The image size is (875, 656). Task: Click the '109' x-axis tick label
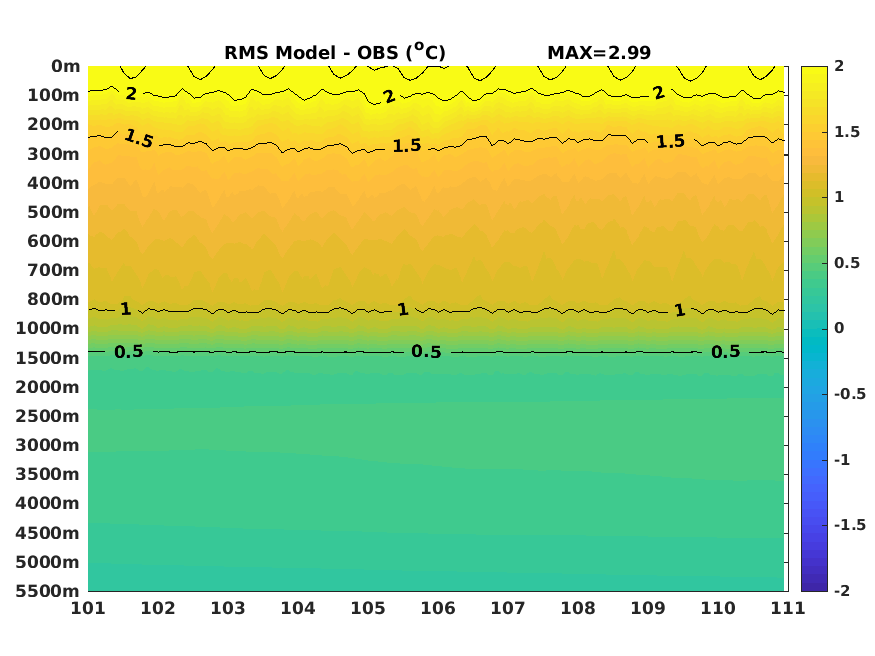[648, 608]
